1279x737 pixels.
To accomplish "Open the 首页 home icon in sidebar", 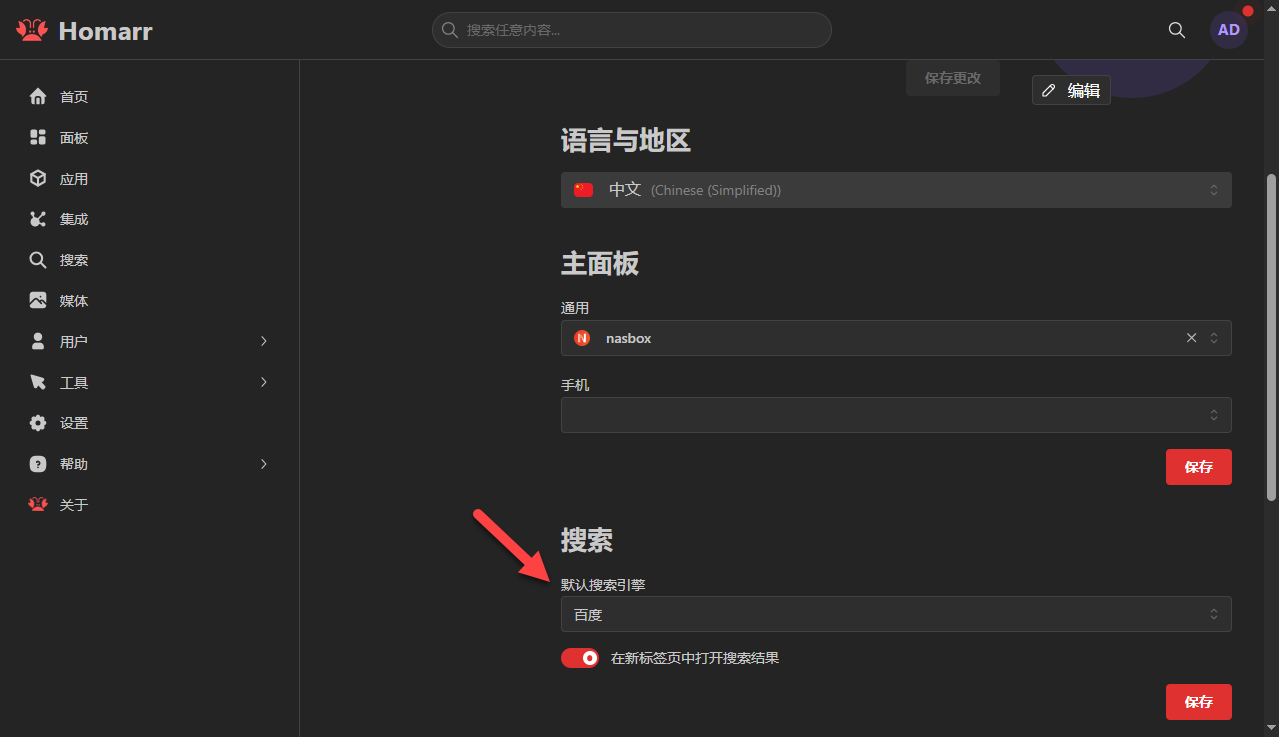I will tap(38, 96).
